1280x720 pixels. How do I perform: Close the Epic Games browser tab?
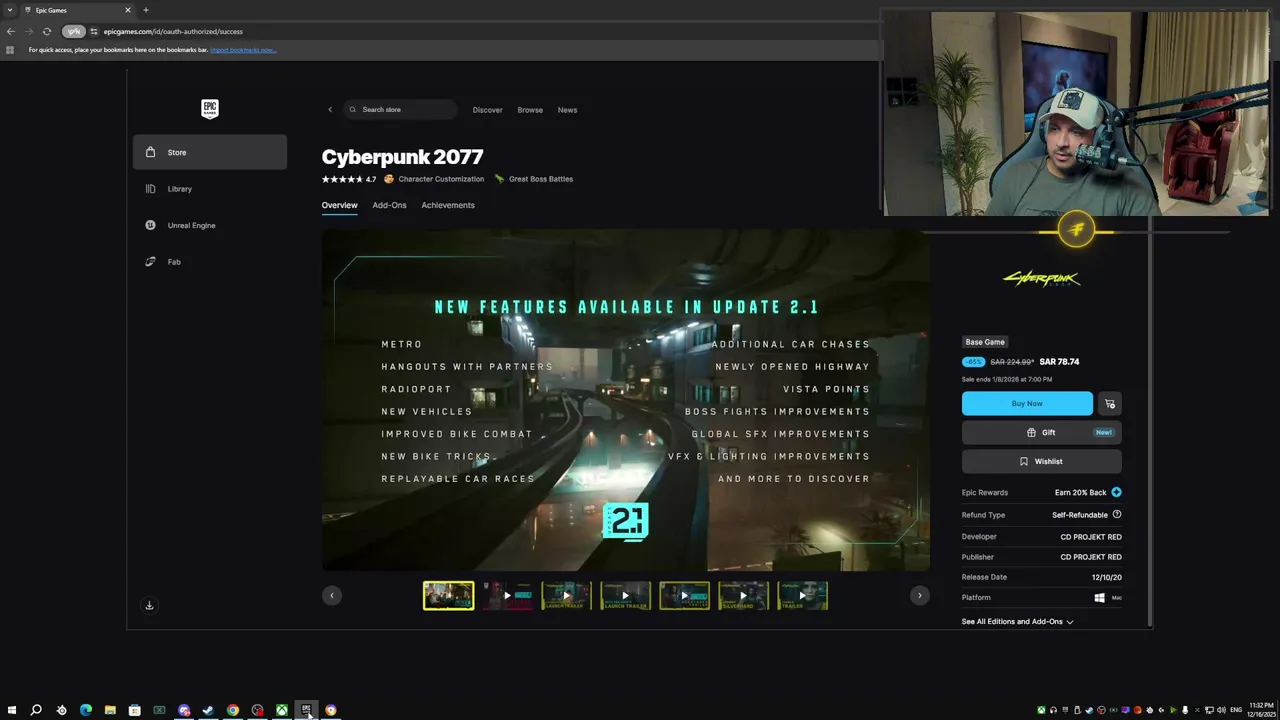[x=127, y=10]
